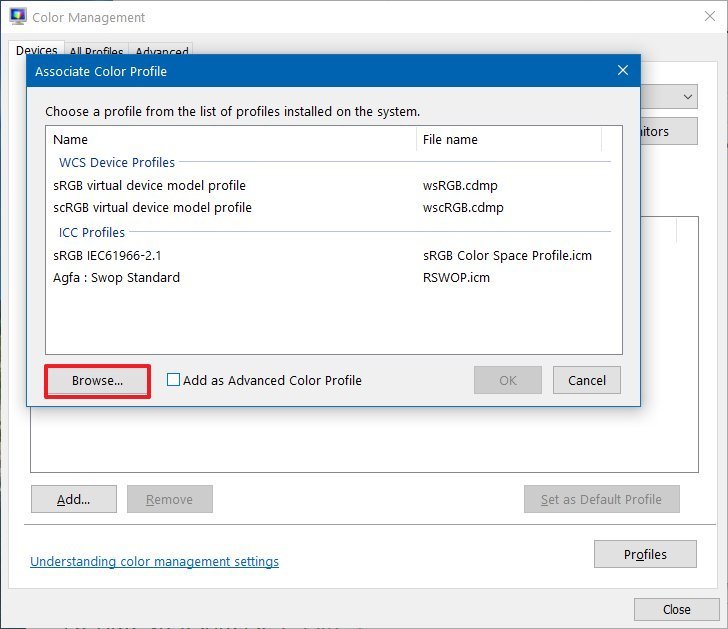Viewport: 728px width, 629px height.
Task: Open the device dropdown arrow
Action: tap(687, 97)
